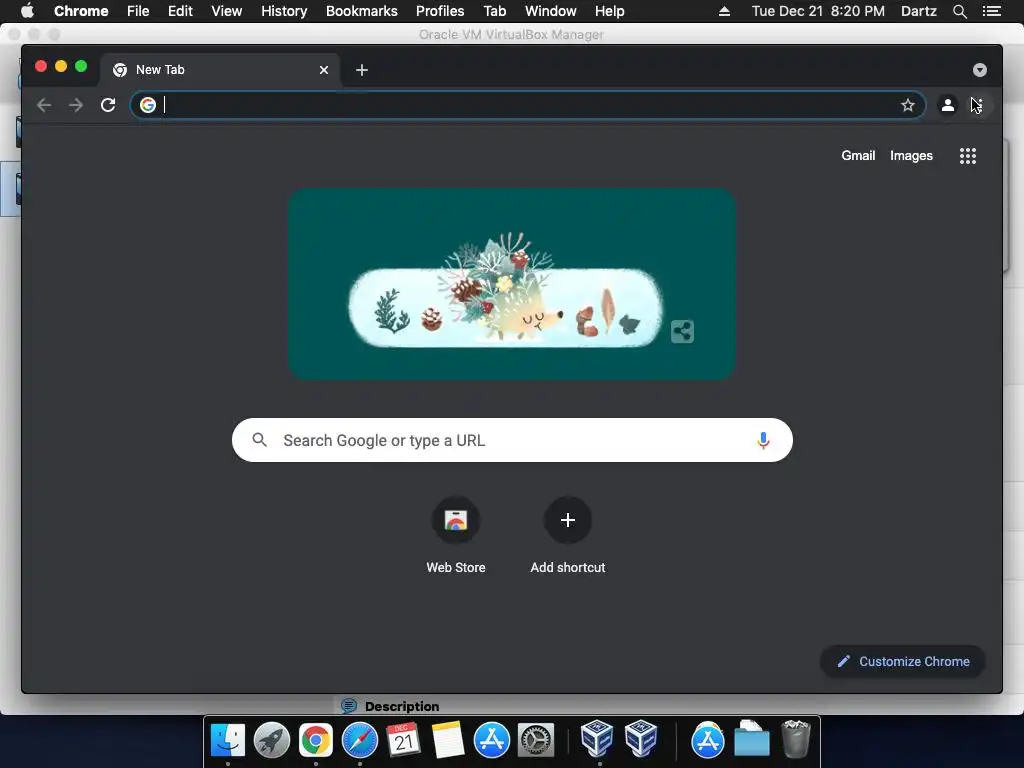The image size is (1024, 768).
Task: Open the Downloads folder in the Dock
Action: pos(752,740)
